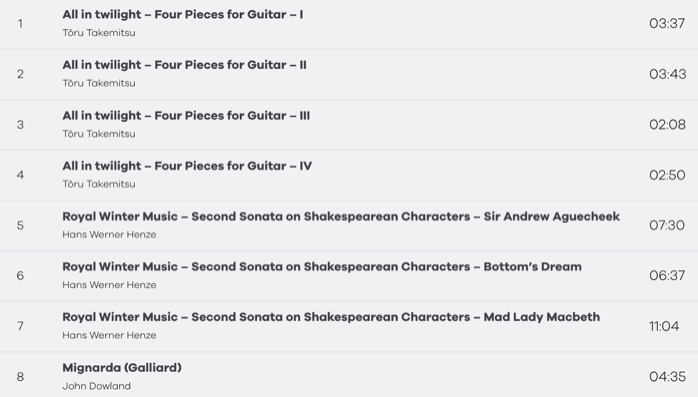Click the 11:04 duration
Screen dimensions: 698x397
[664, 326]
